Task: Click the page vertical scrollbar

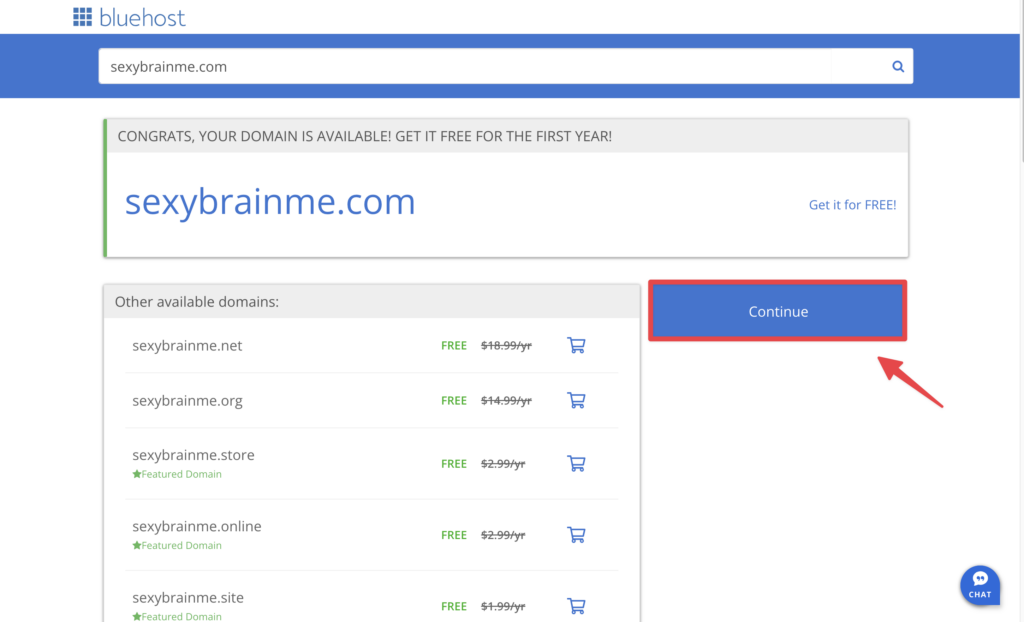Action: coord(1021,82)
